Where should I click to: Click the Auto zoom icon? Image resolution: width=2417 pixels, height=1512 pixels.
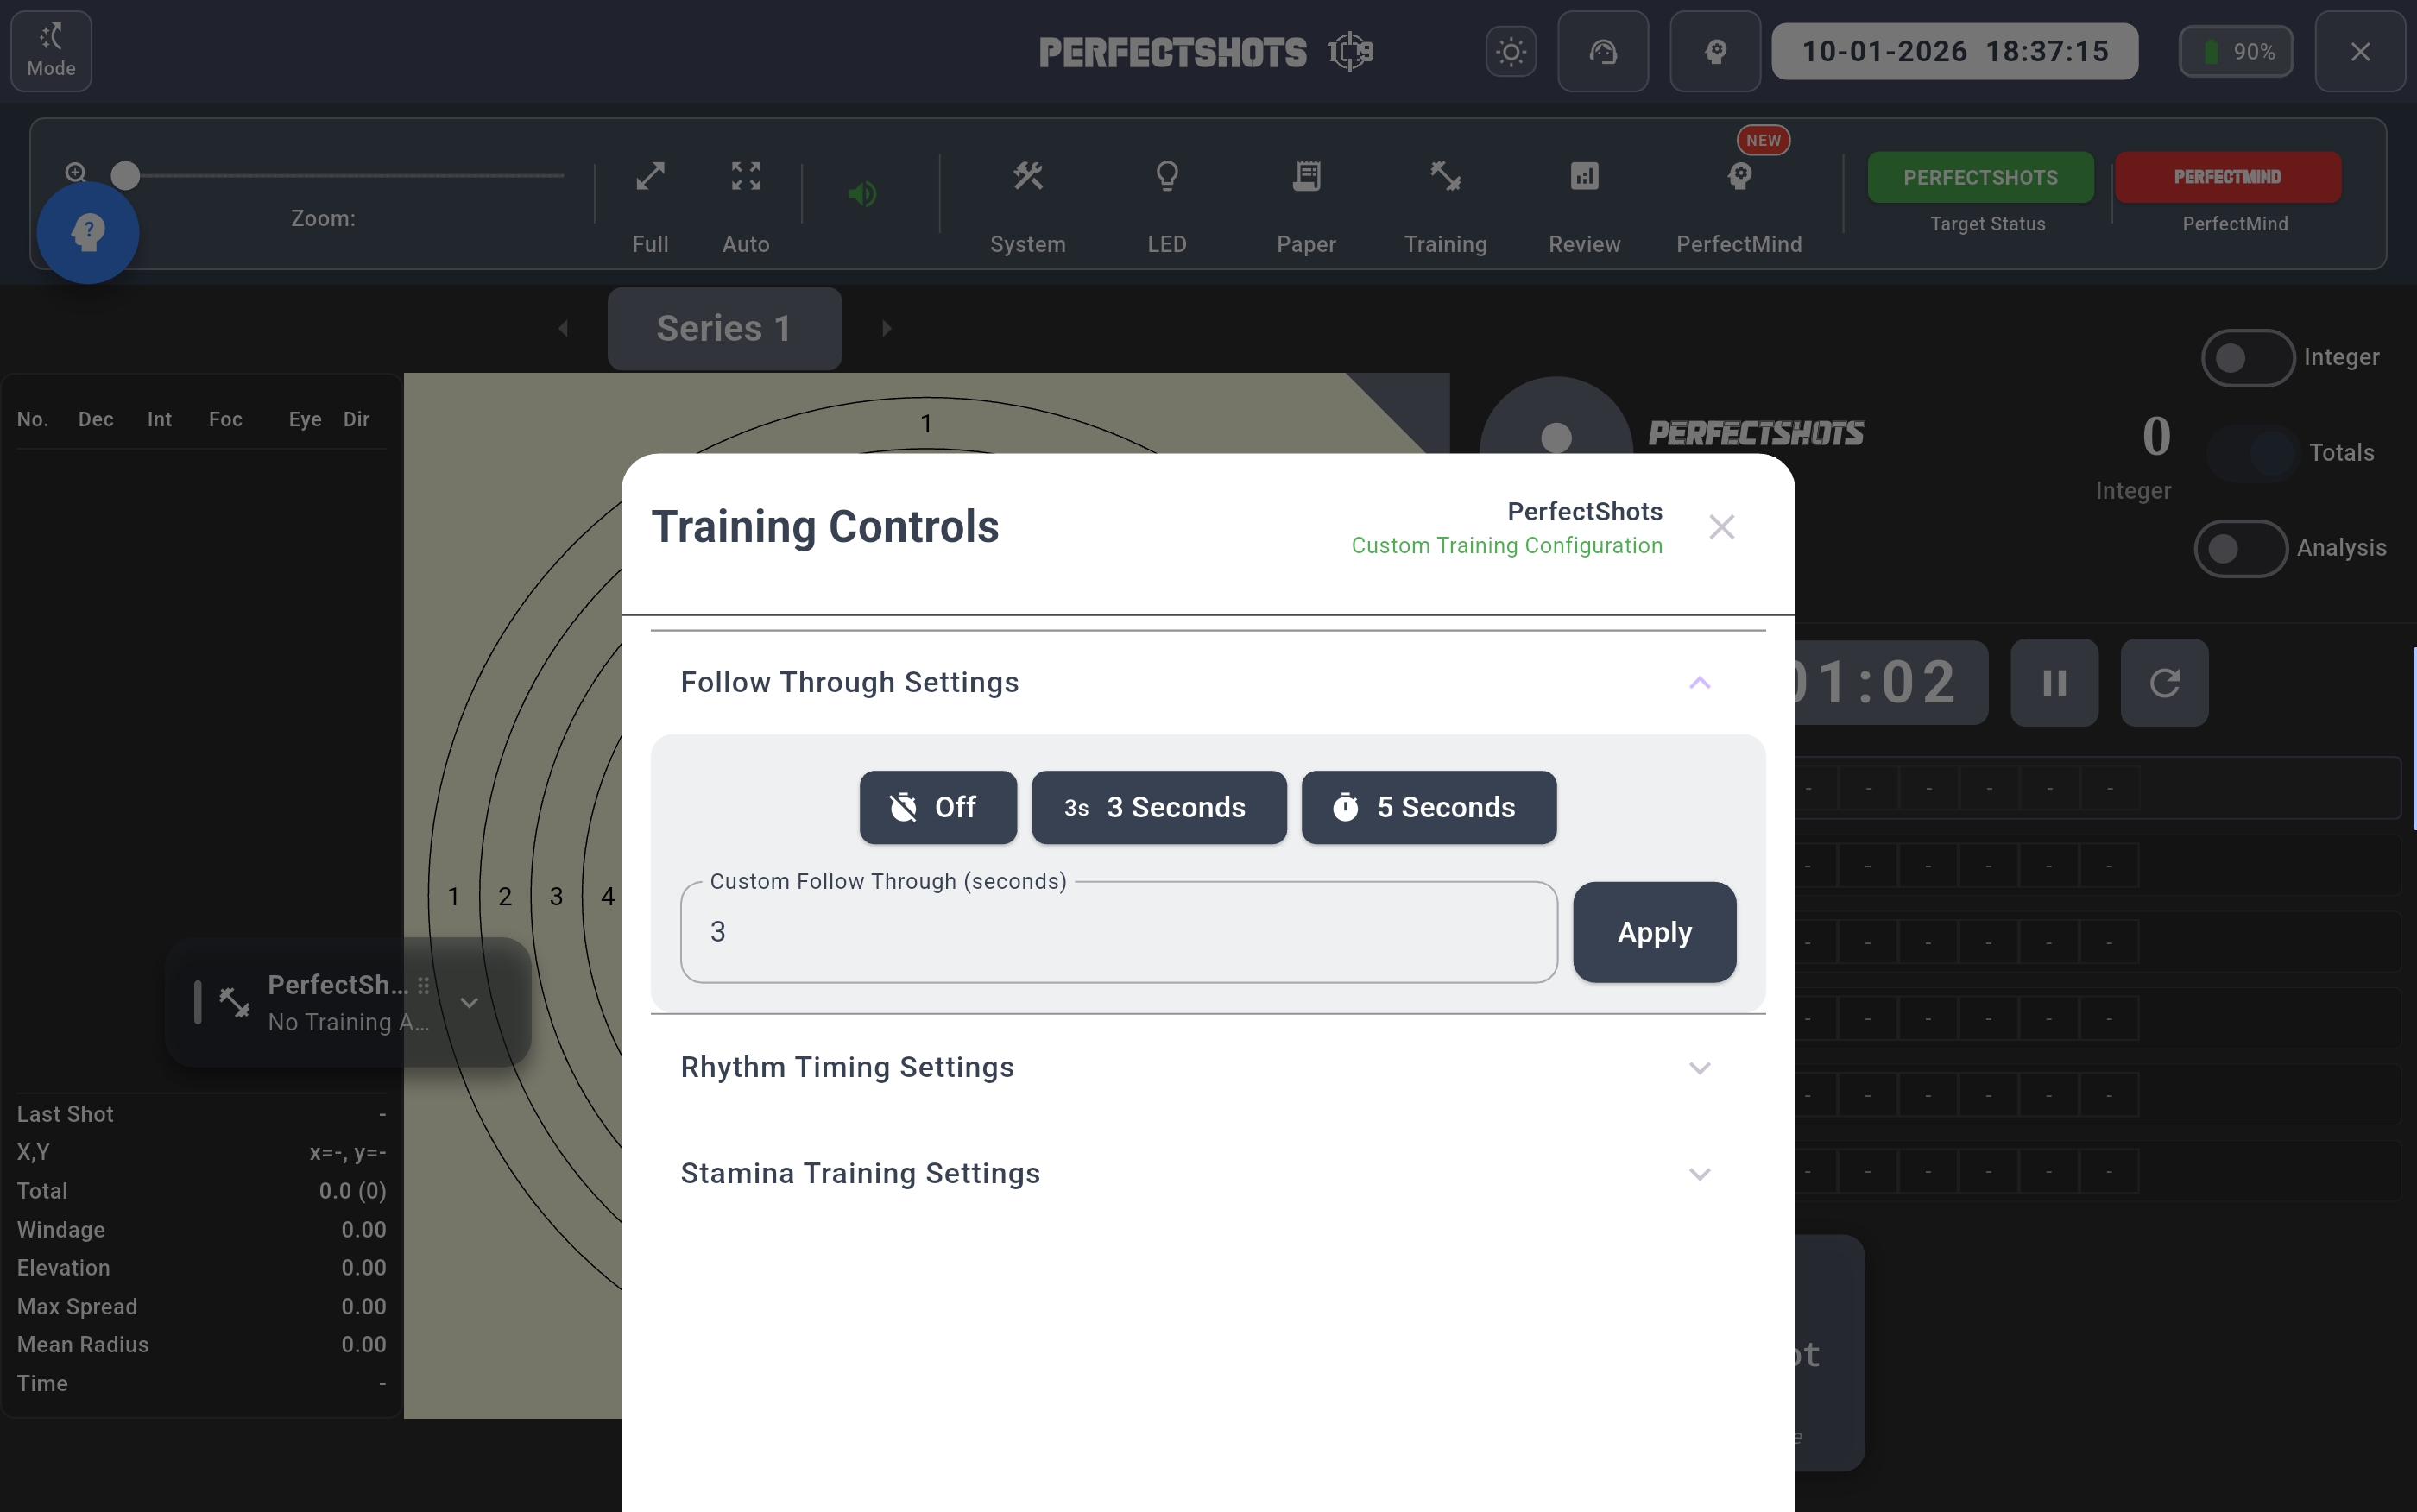(745, 178)
